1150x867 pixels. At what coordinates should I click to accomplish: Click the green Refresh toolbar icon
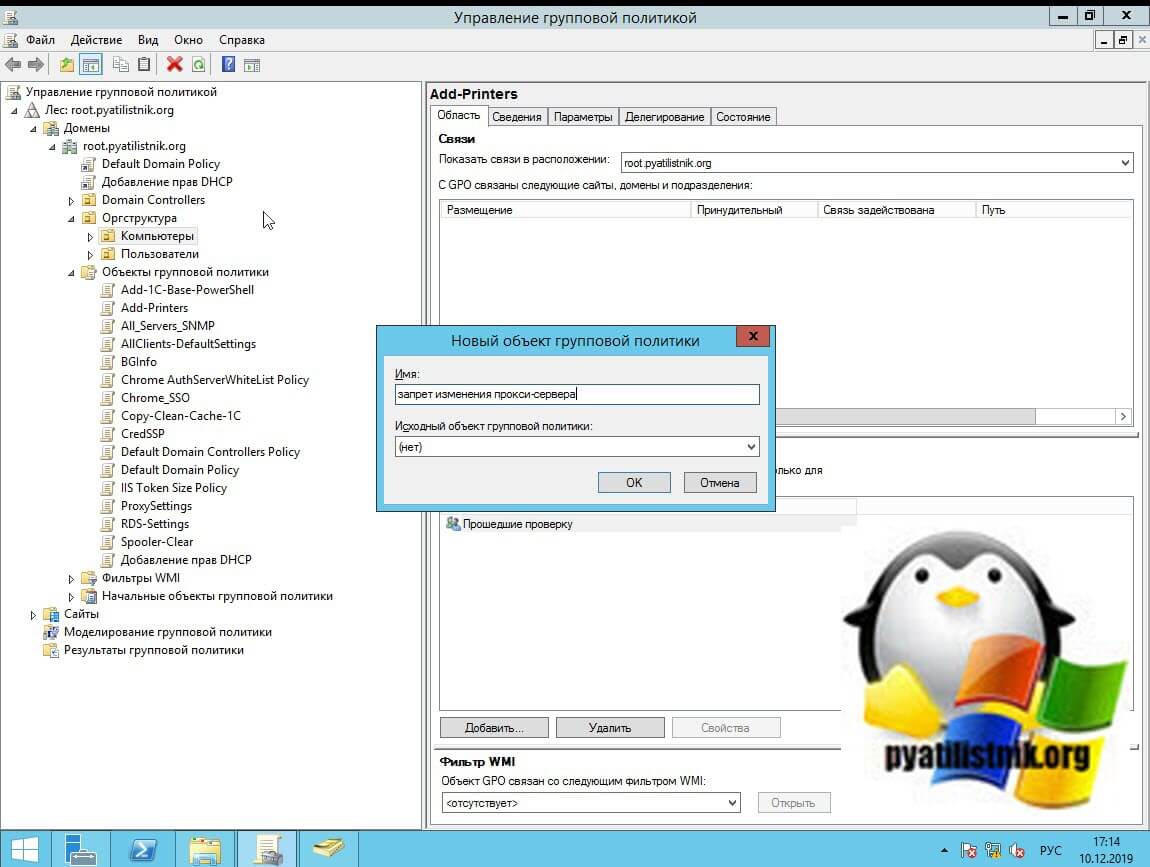pyautogui.click(x=198, y=65)
